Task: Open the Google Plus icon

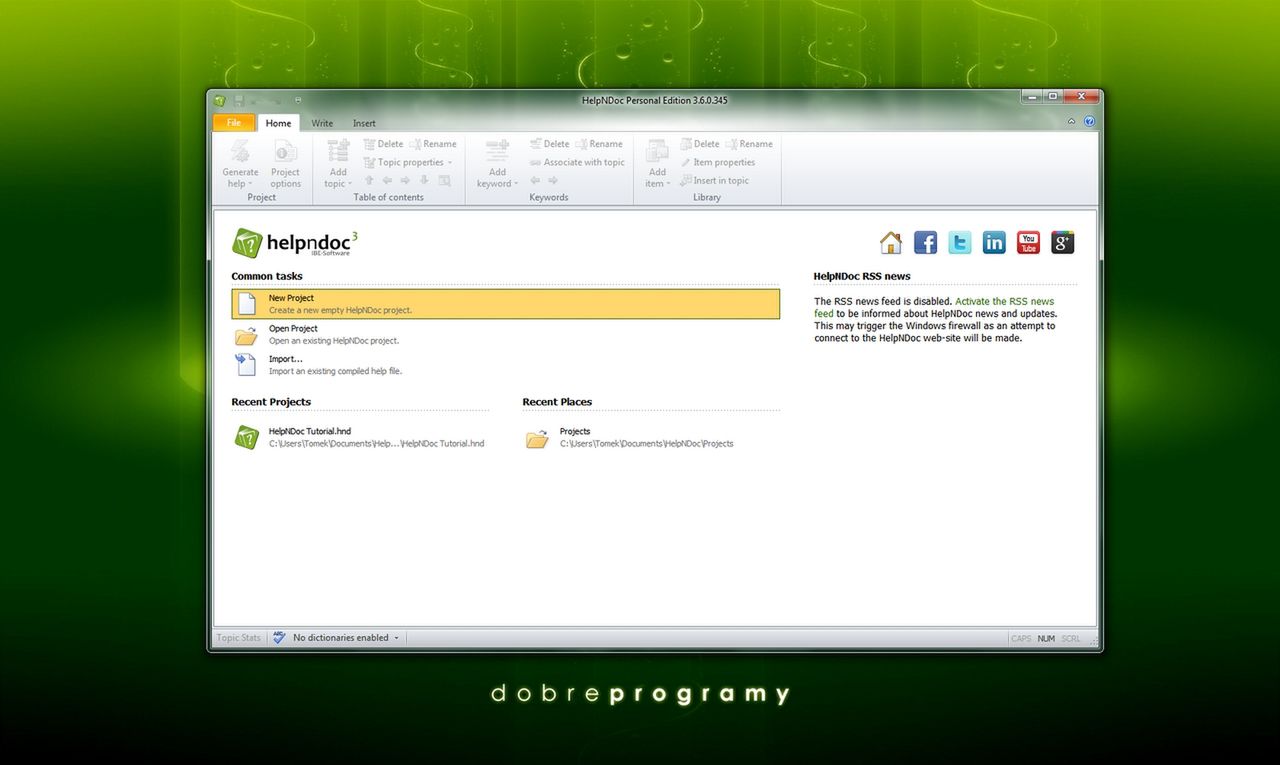Action: coord(1062,243)
